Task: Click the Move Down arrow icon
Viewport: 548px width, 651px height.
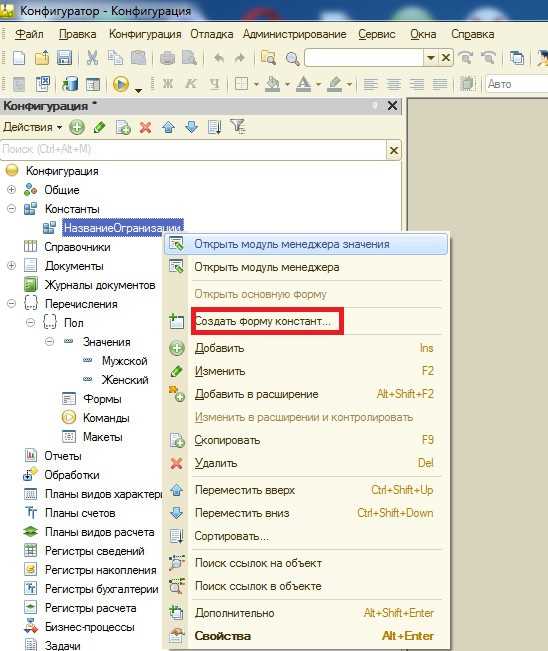Action: [x=191, y=127]
